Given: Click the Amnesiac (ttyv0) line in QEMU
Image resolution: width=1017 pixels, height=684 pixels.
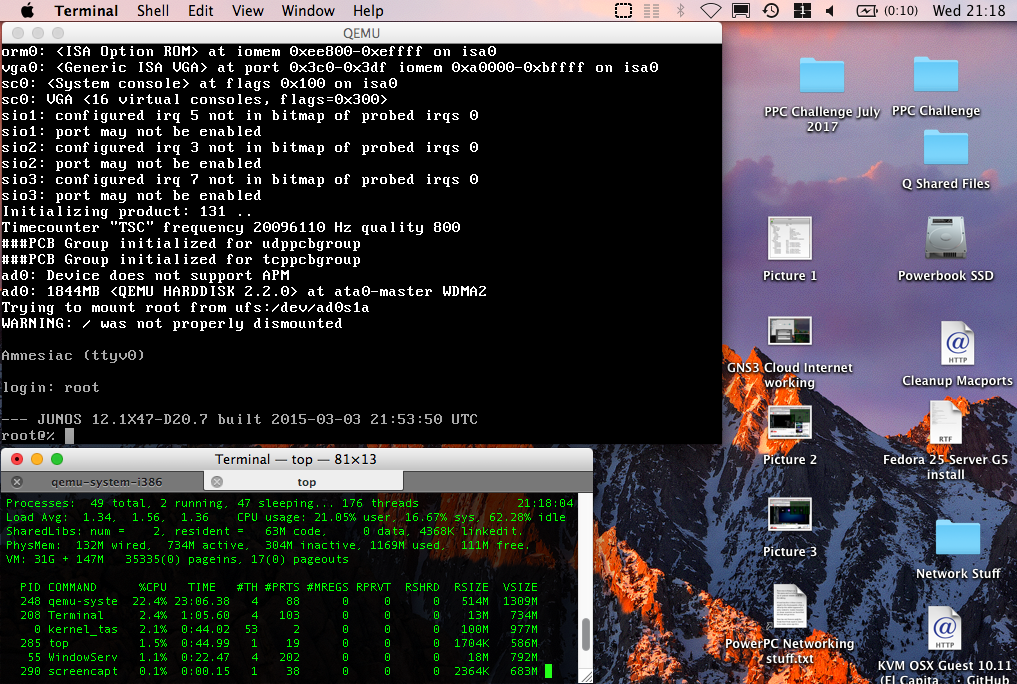Looking at the screenshot, I should tap(73, 355).
